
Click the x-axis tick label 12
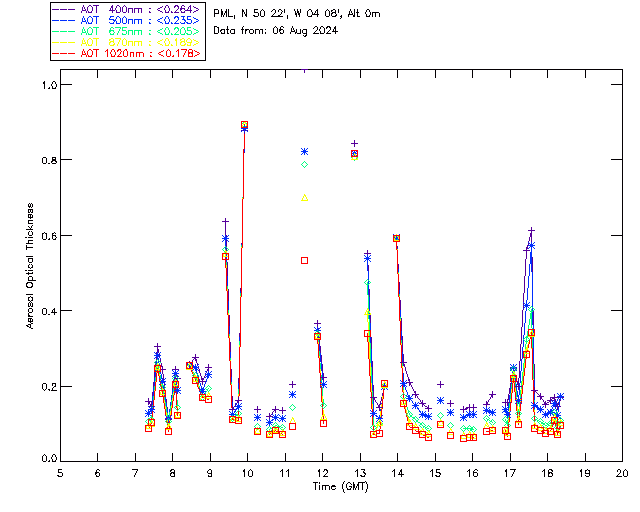click(x=322, y=473)
